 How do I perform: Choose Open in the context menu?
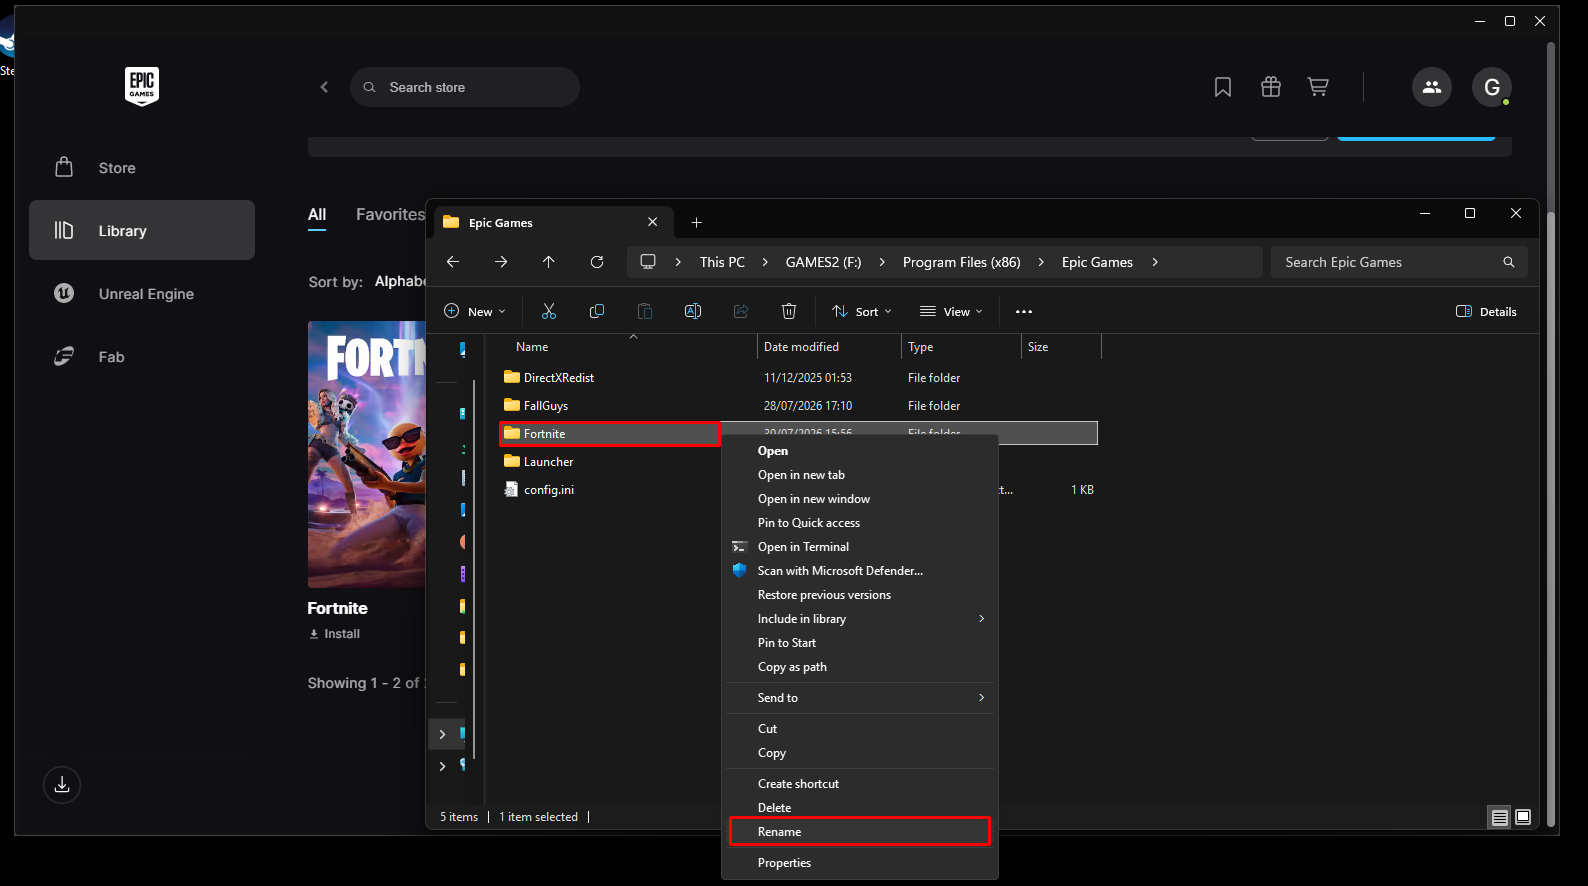(860, 451)
